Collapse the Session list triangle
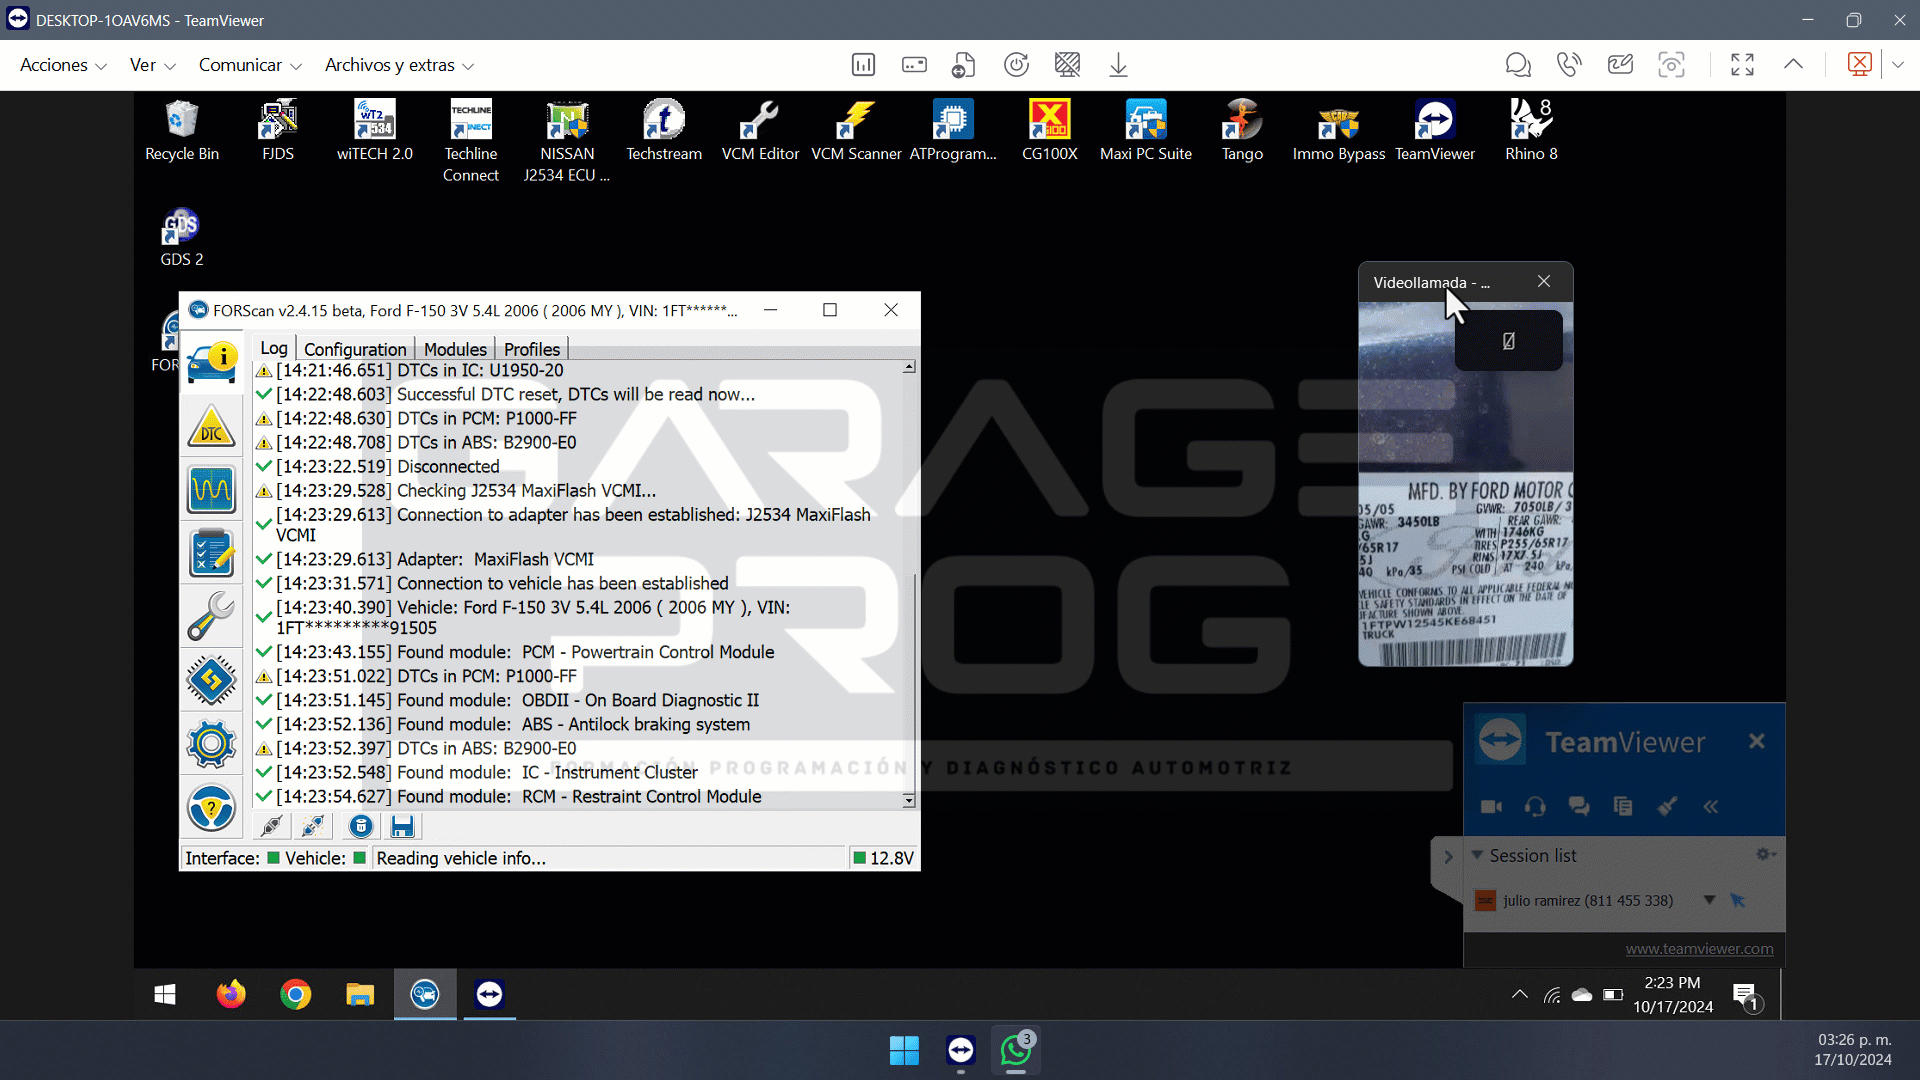This screenshot has width=1920, height=1080. click(1476, 855)
